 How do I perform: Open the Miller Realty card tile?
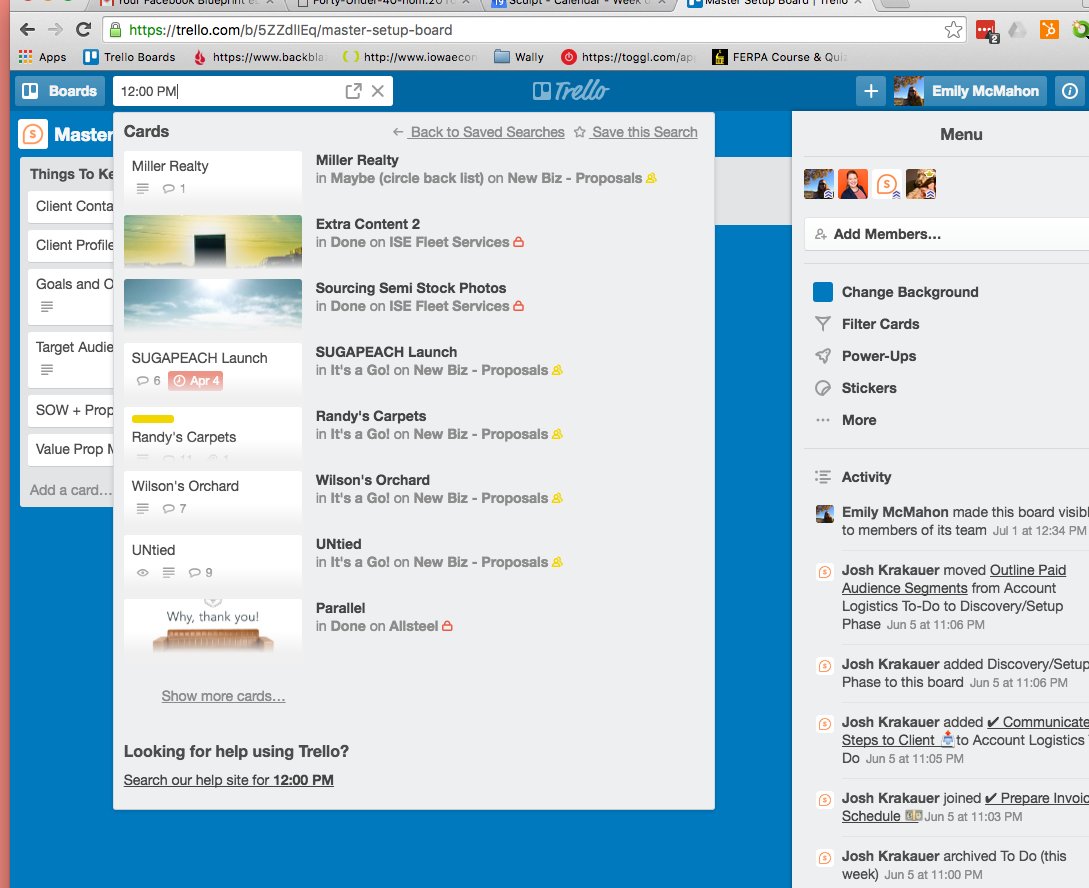[x=213, y=177]
